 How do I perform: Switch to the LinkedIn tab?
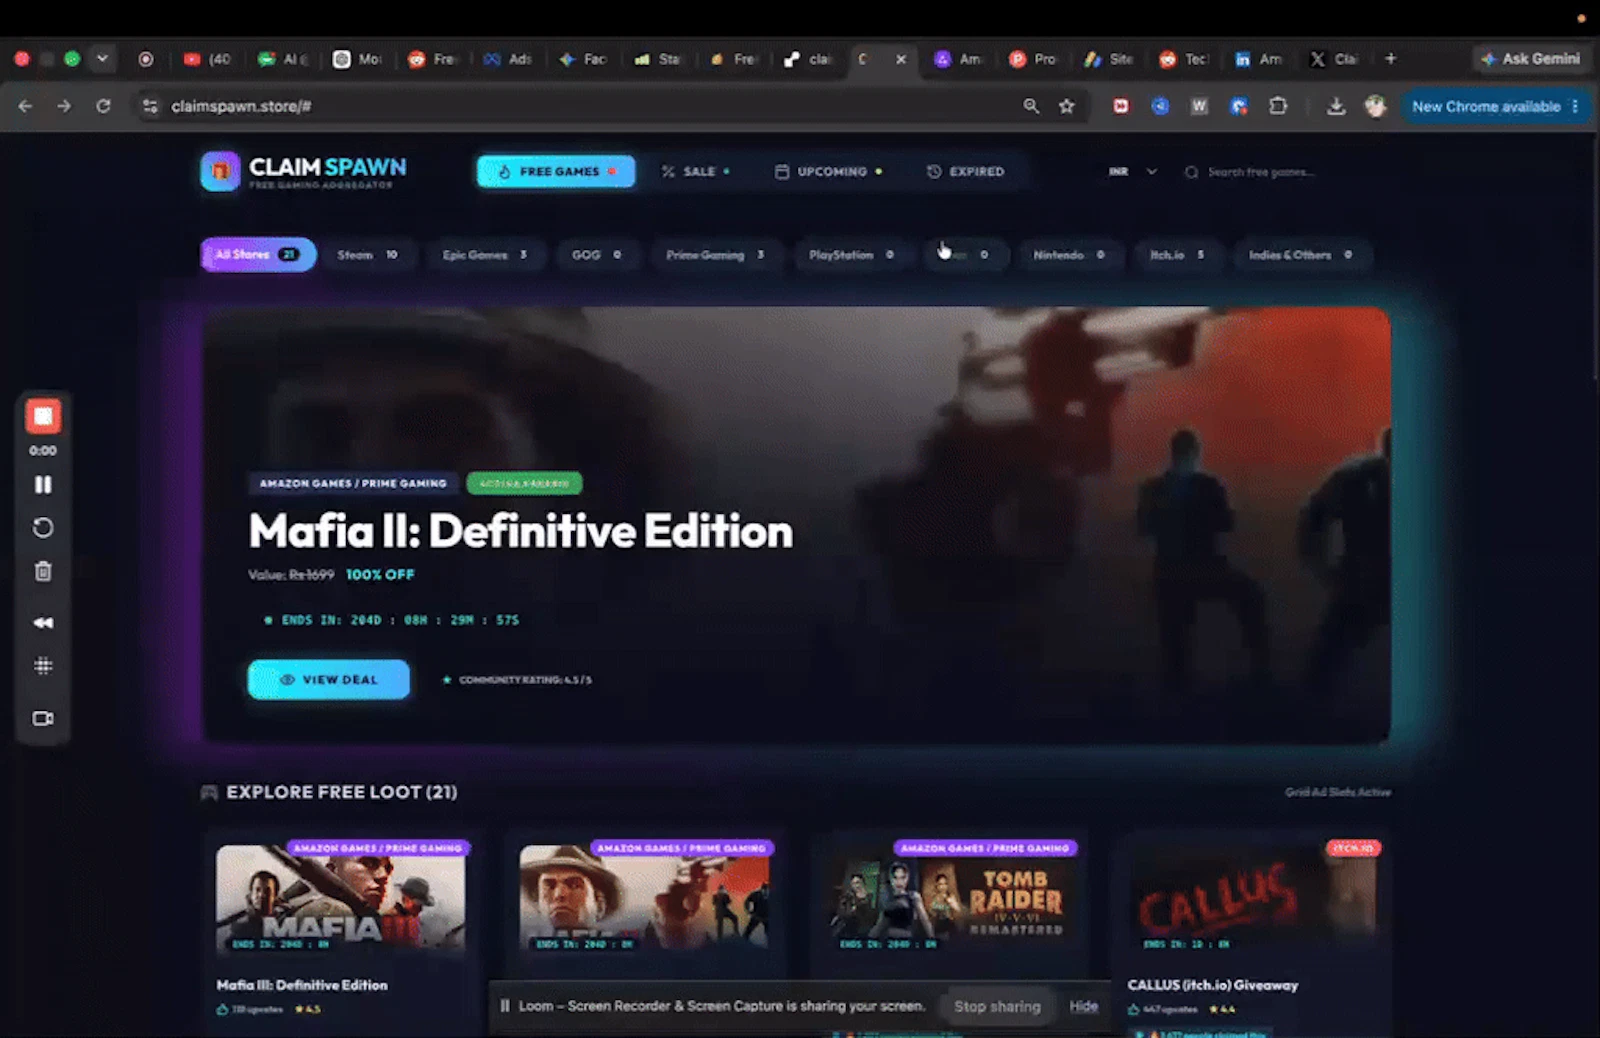(x=1258, y=59)
